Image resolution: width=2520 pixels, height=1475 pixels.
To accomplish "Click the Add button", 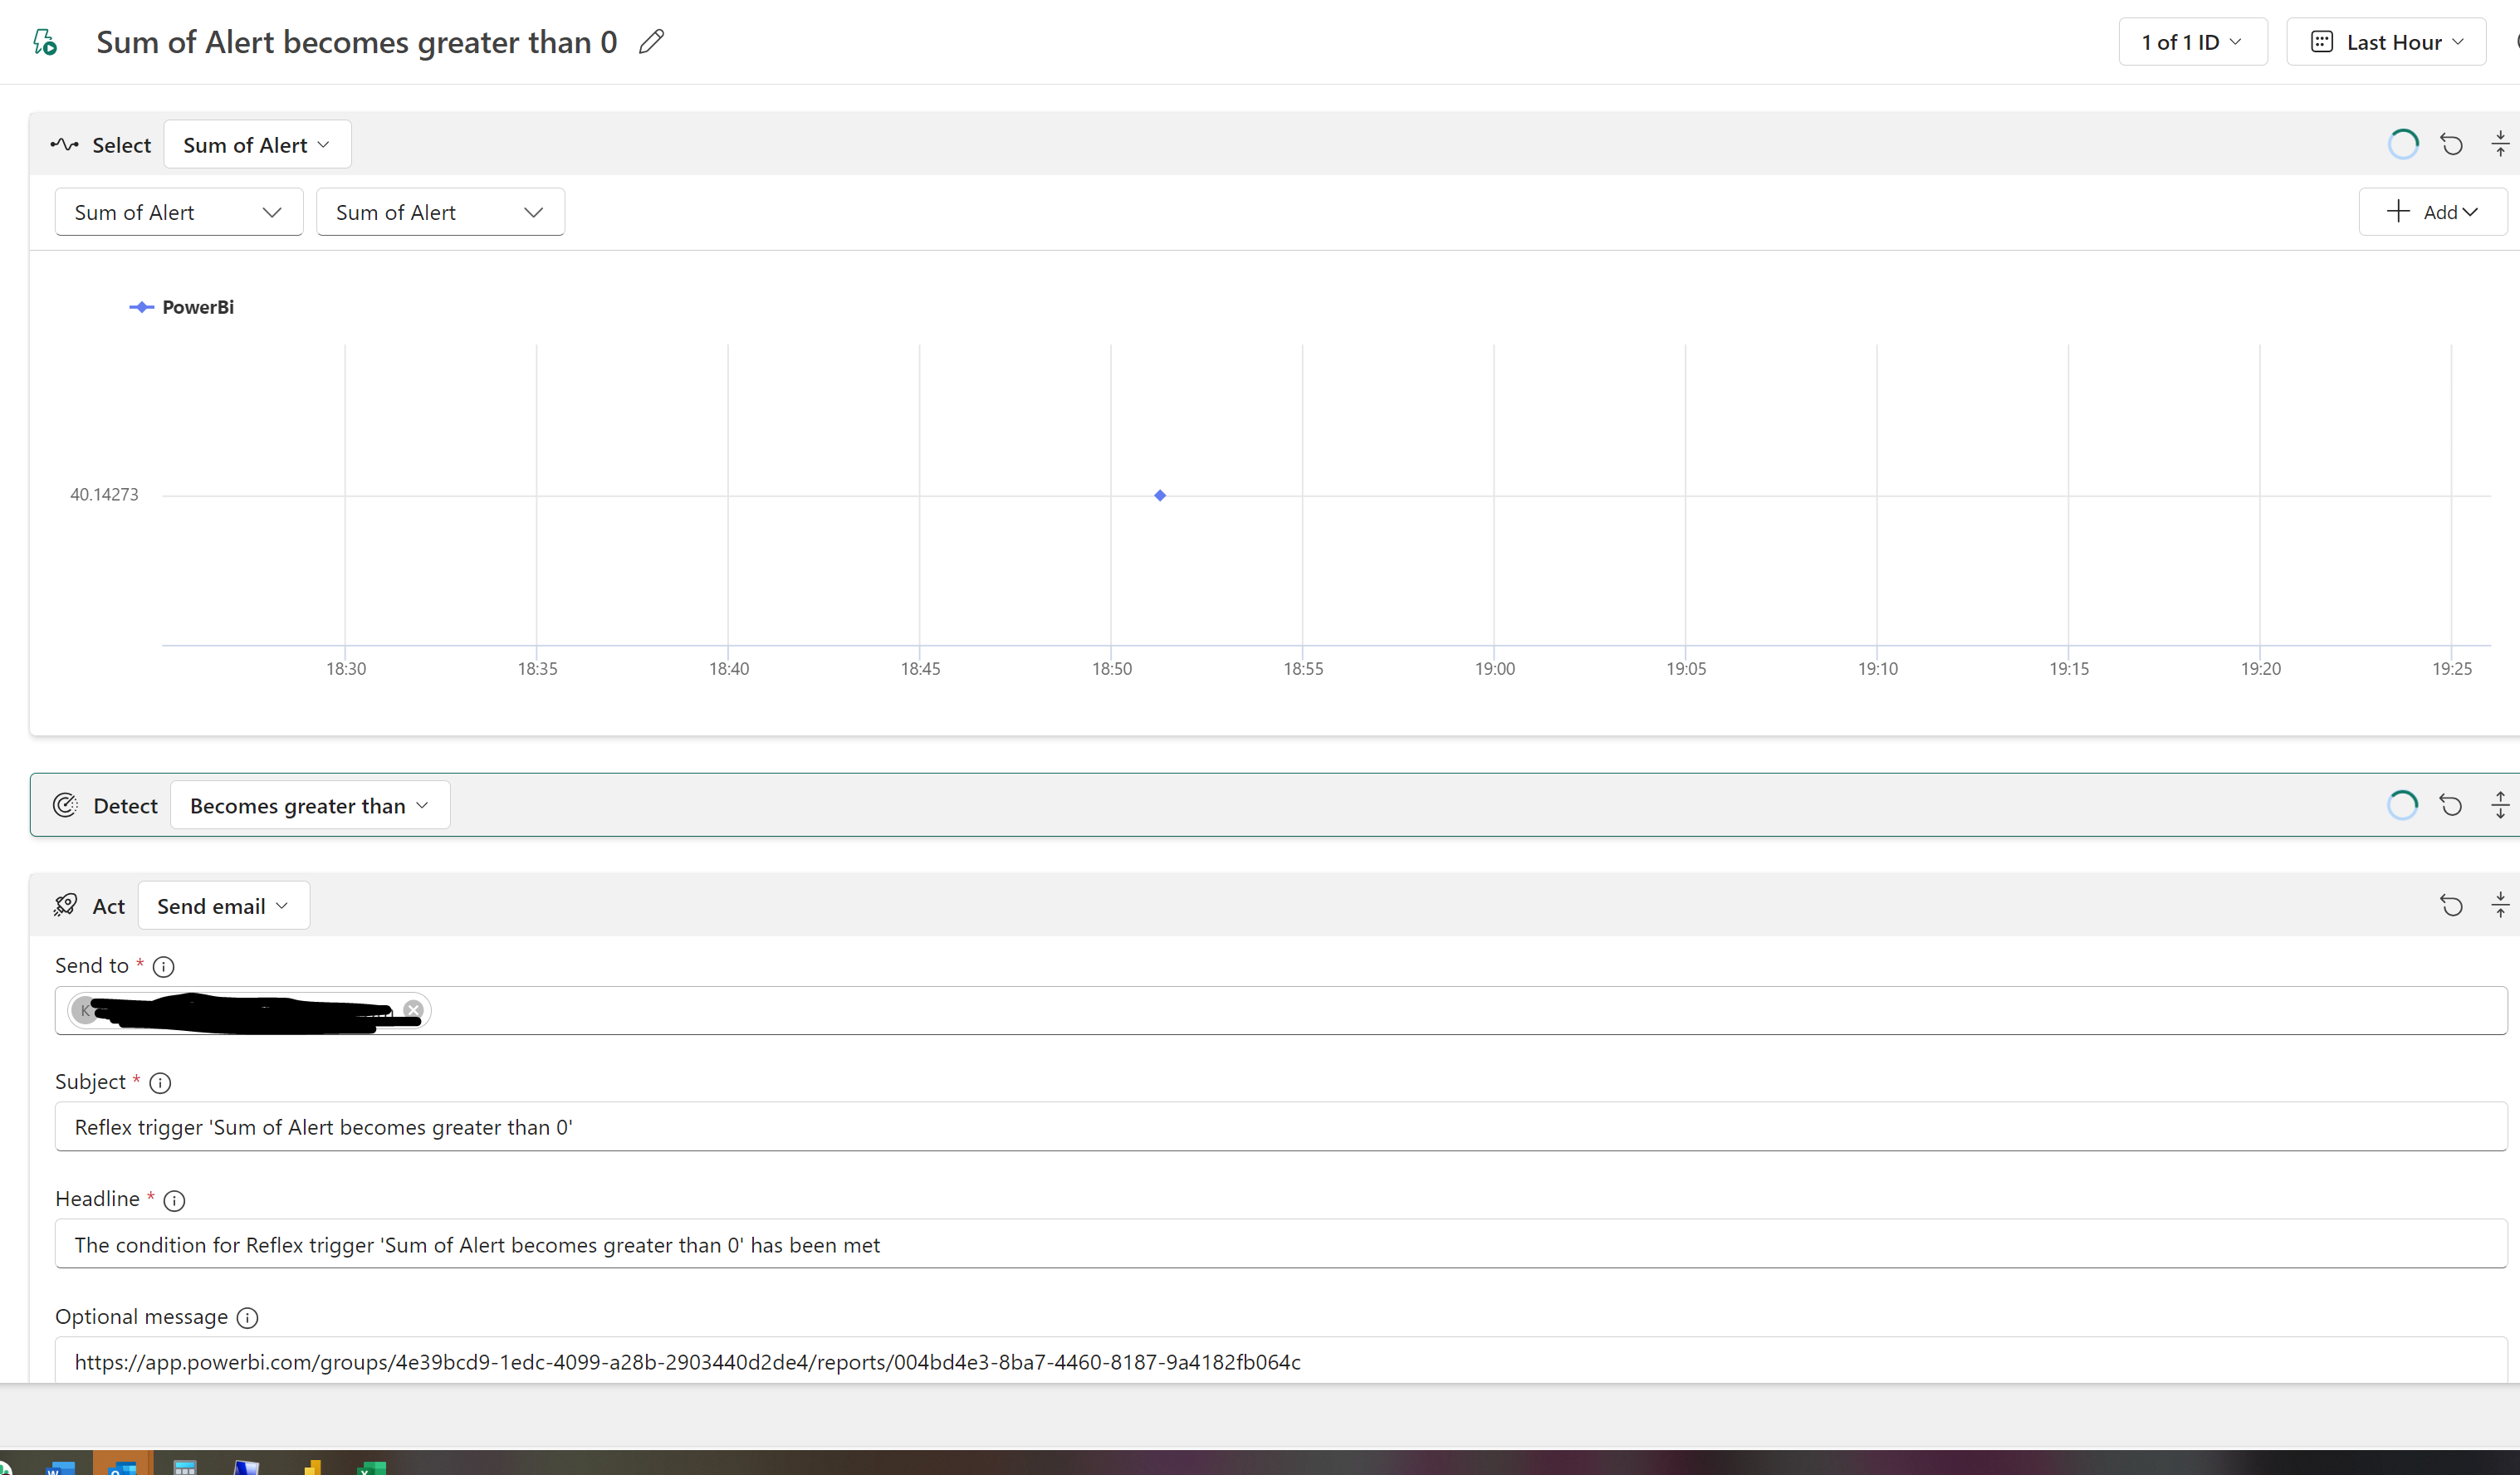I will coord(2432,212).
